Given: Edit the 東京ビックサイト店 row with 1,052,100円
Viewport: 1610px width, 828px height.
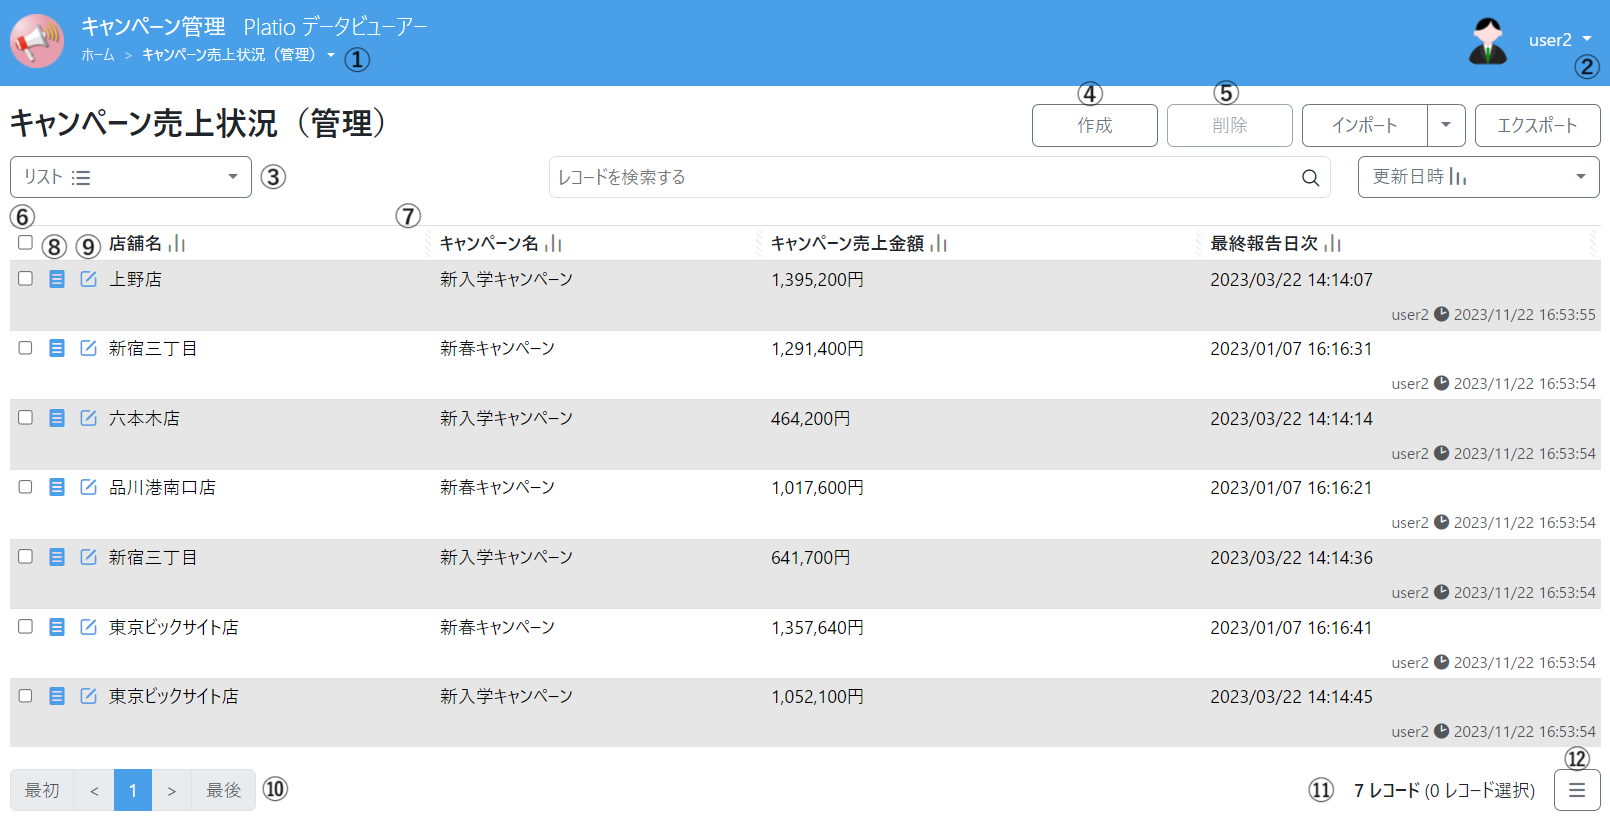Looking at the screenshot, I should click(x=89, y=696).
